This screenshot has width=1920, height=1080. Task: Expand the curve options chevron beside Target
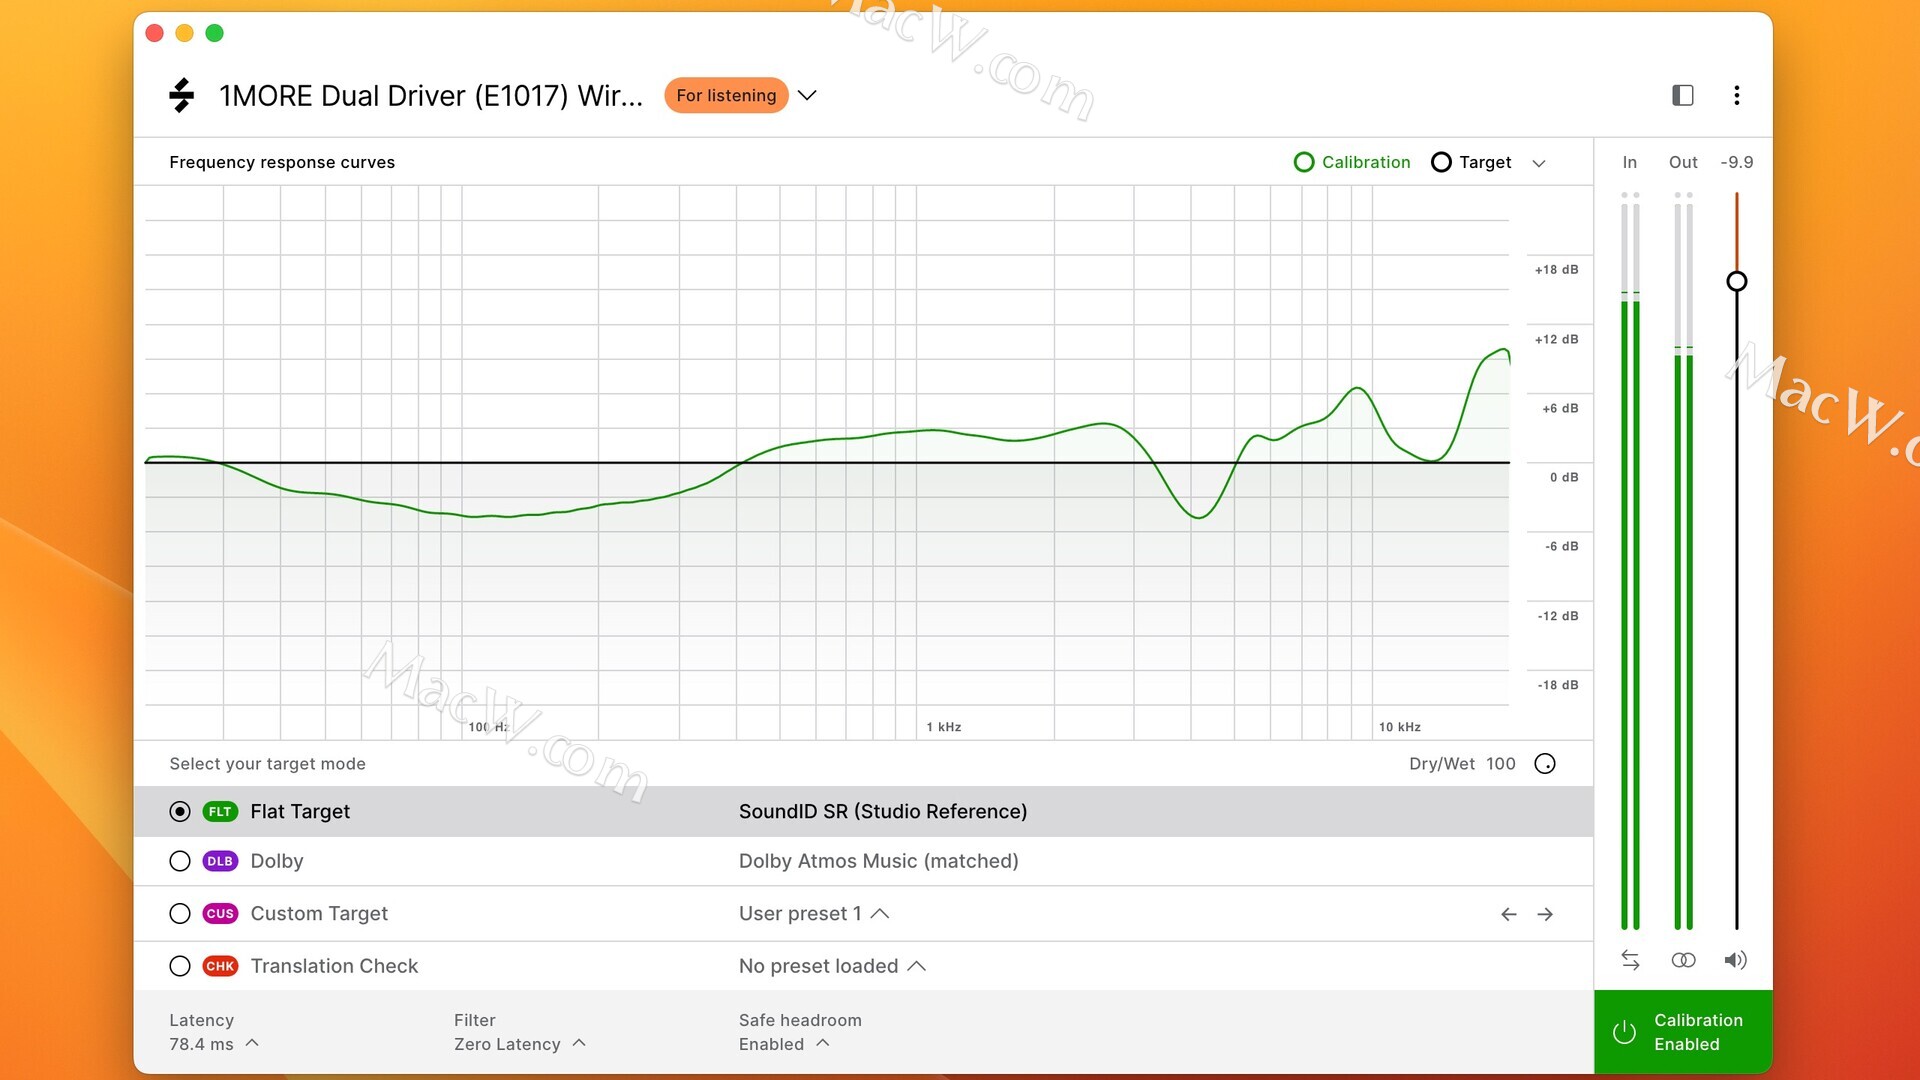(1539, 163)
